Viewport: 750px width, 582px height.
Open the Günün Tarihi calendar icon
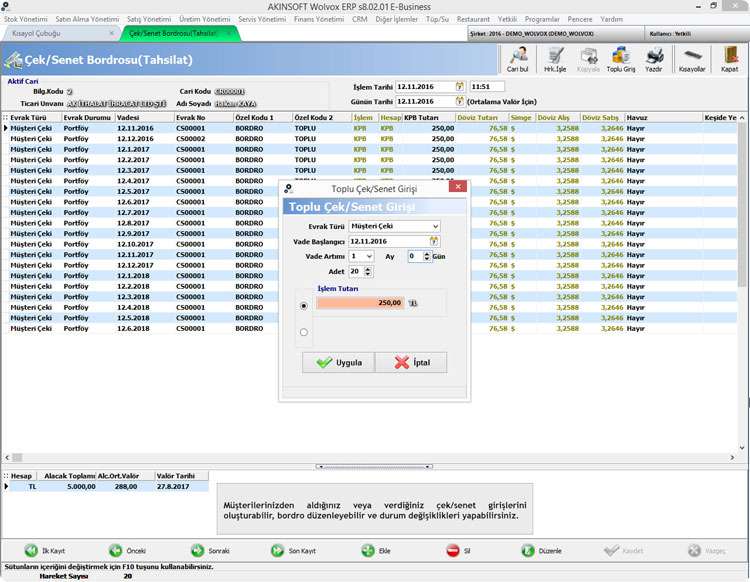pyautogui.click(x=460, y=101)
